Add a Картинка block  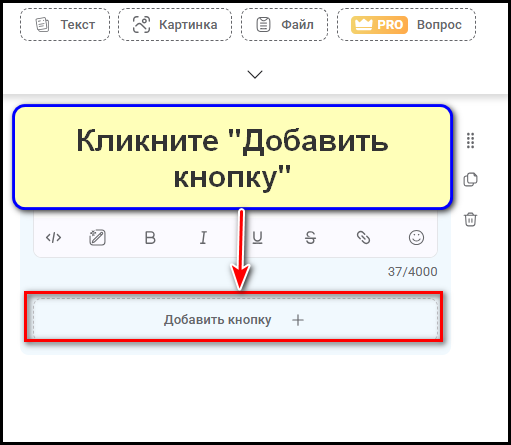click(175, 25)
